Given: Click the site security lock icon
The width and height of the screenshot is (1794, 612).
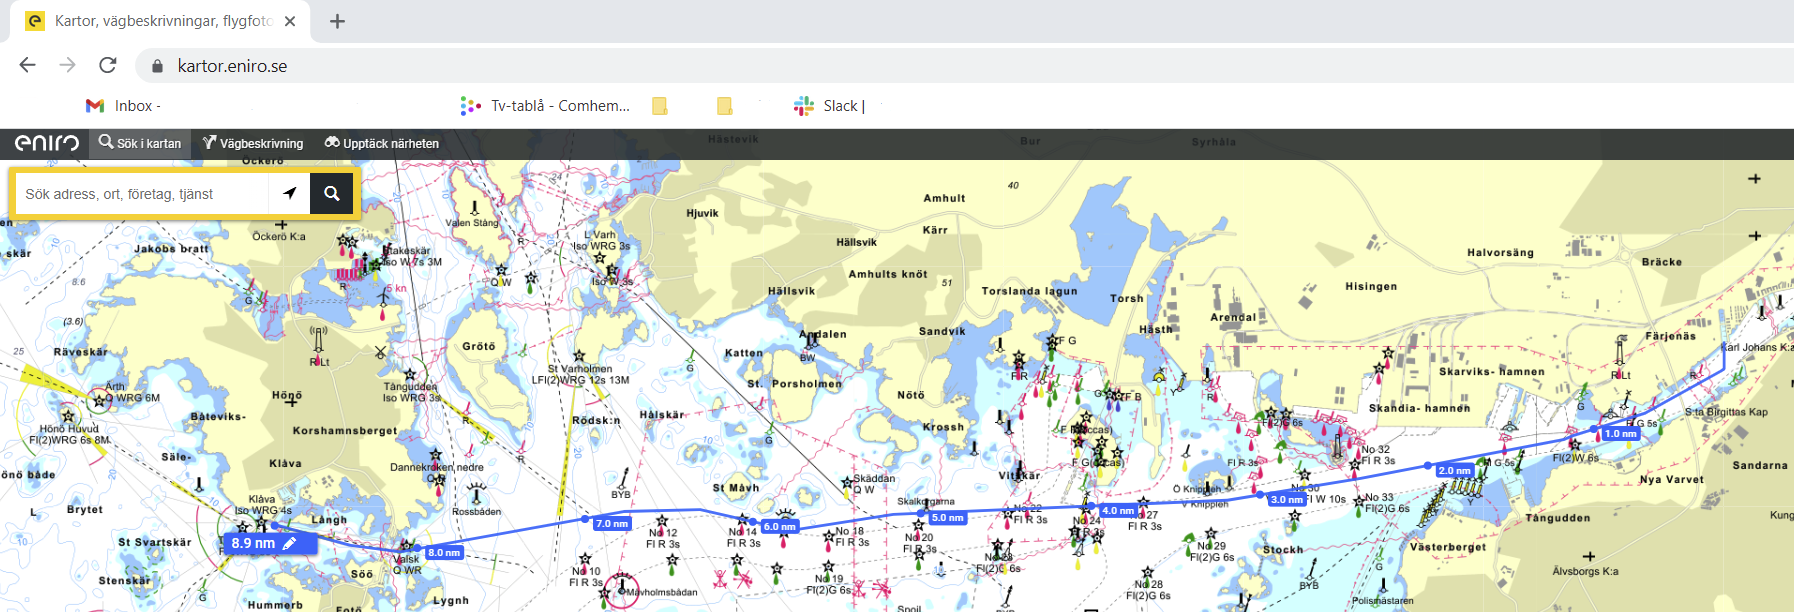Looking at the screenshot, I should tap(157, 66).
